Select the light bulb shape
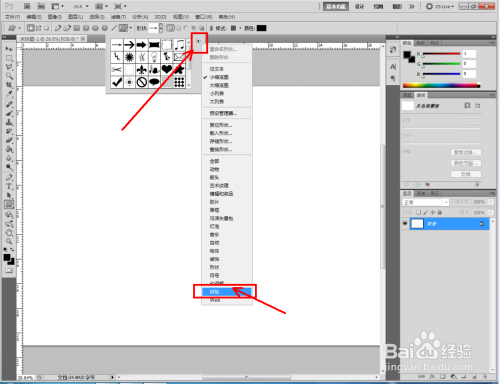This screenshot has width=500, height=384. (154, 57)
